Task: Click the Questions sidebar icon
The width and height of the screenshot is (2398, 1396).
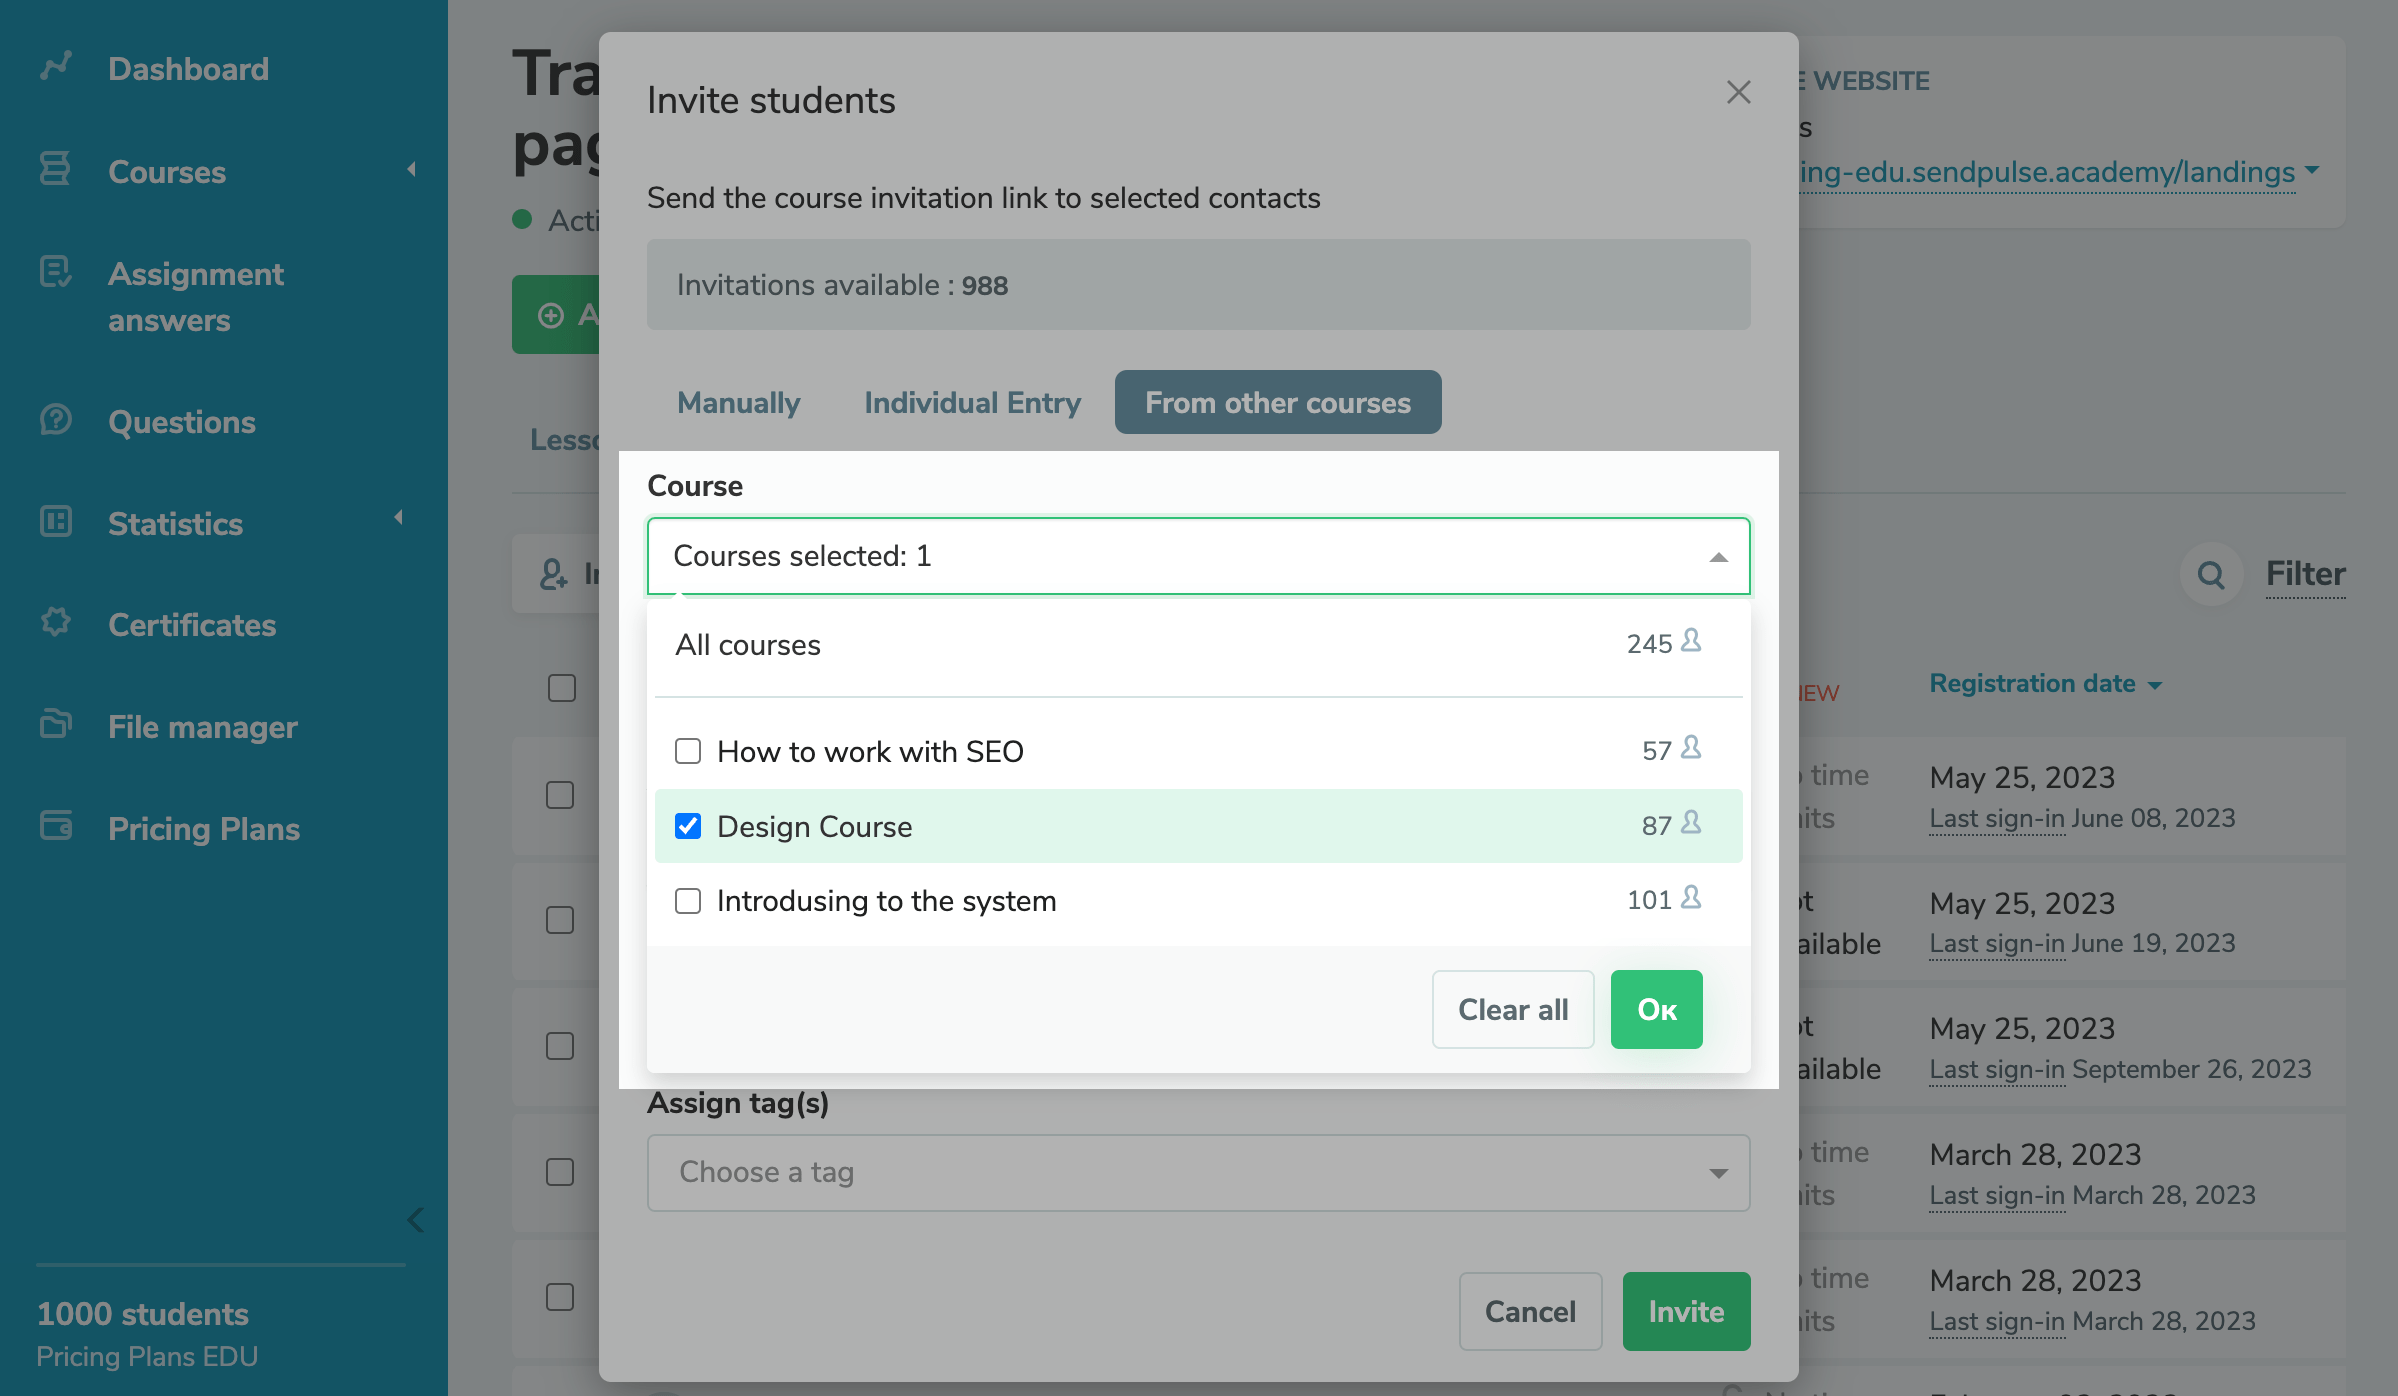Action: coord(56,420)
